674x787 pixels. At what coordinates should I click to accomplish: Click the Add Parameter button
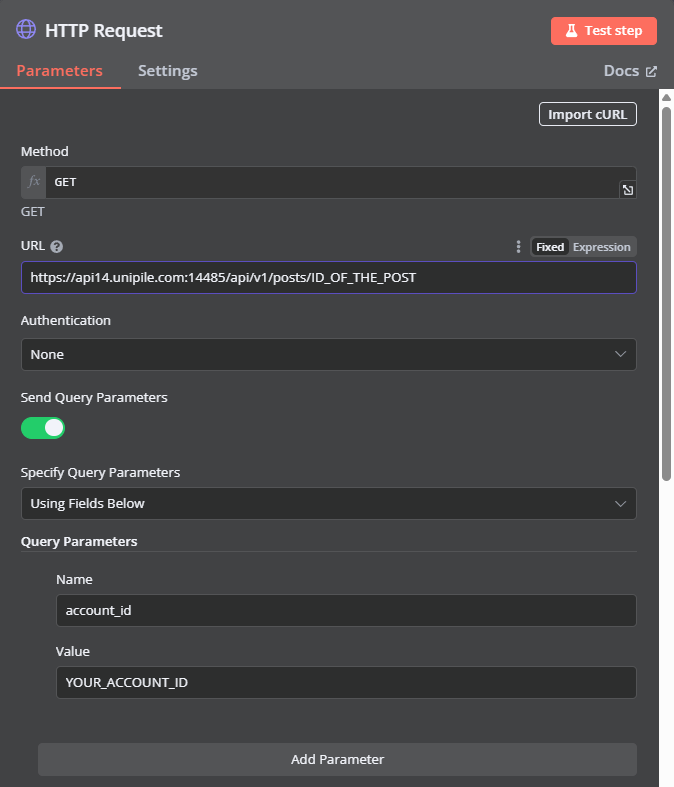click(337, 759)
